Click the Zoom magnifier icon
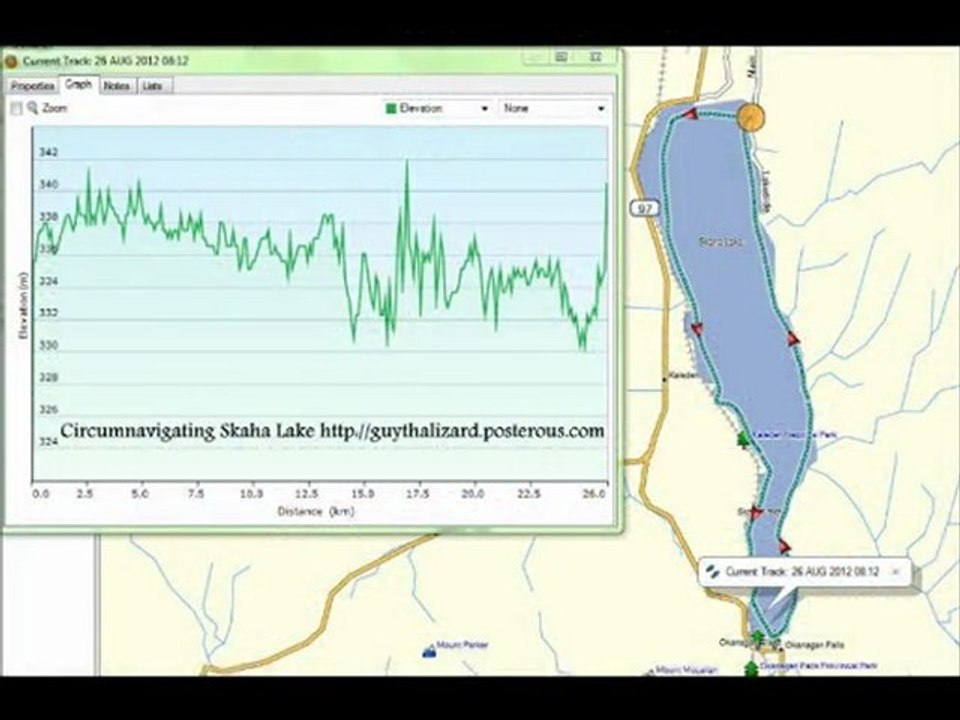Image resolution: width=960 pixels, height=720 pixels. [33, 108]
